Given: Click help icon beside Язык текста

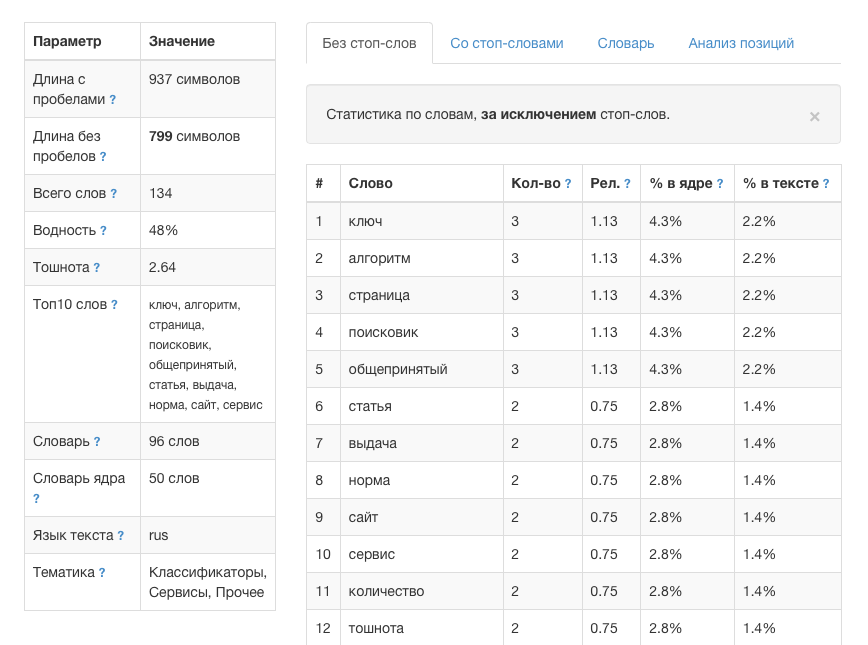Looking at the screenshot, I should tap(121, 536).
